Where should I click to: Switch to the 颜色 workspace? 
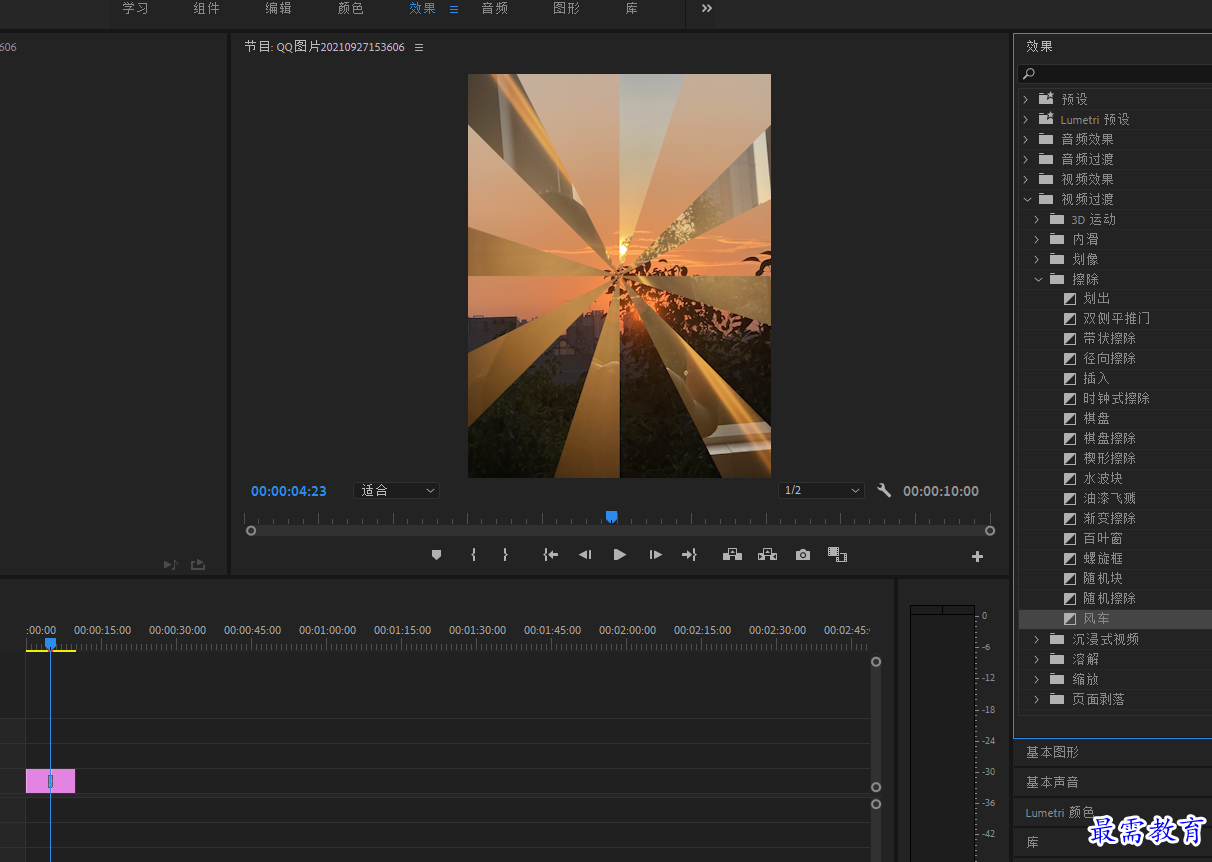coord(351,8)
